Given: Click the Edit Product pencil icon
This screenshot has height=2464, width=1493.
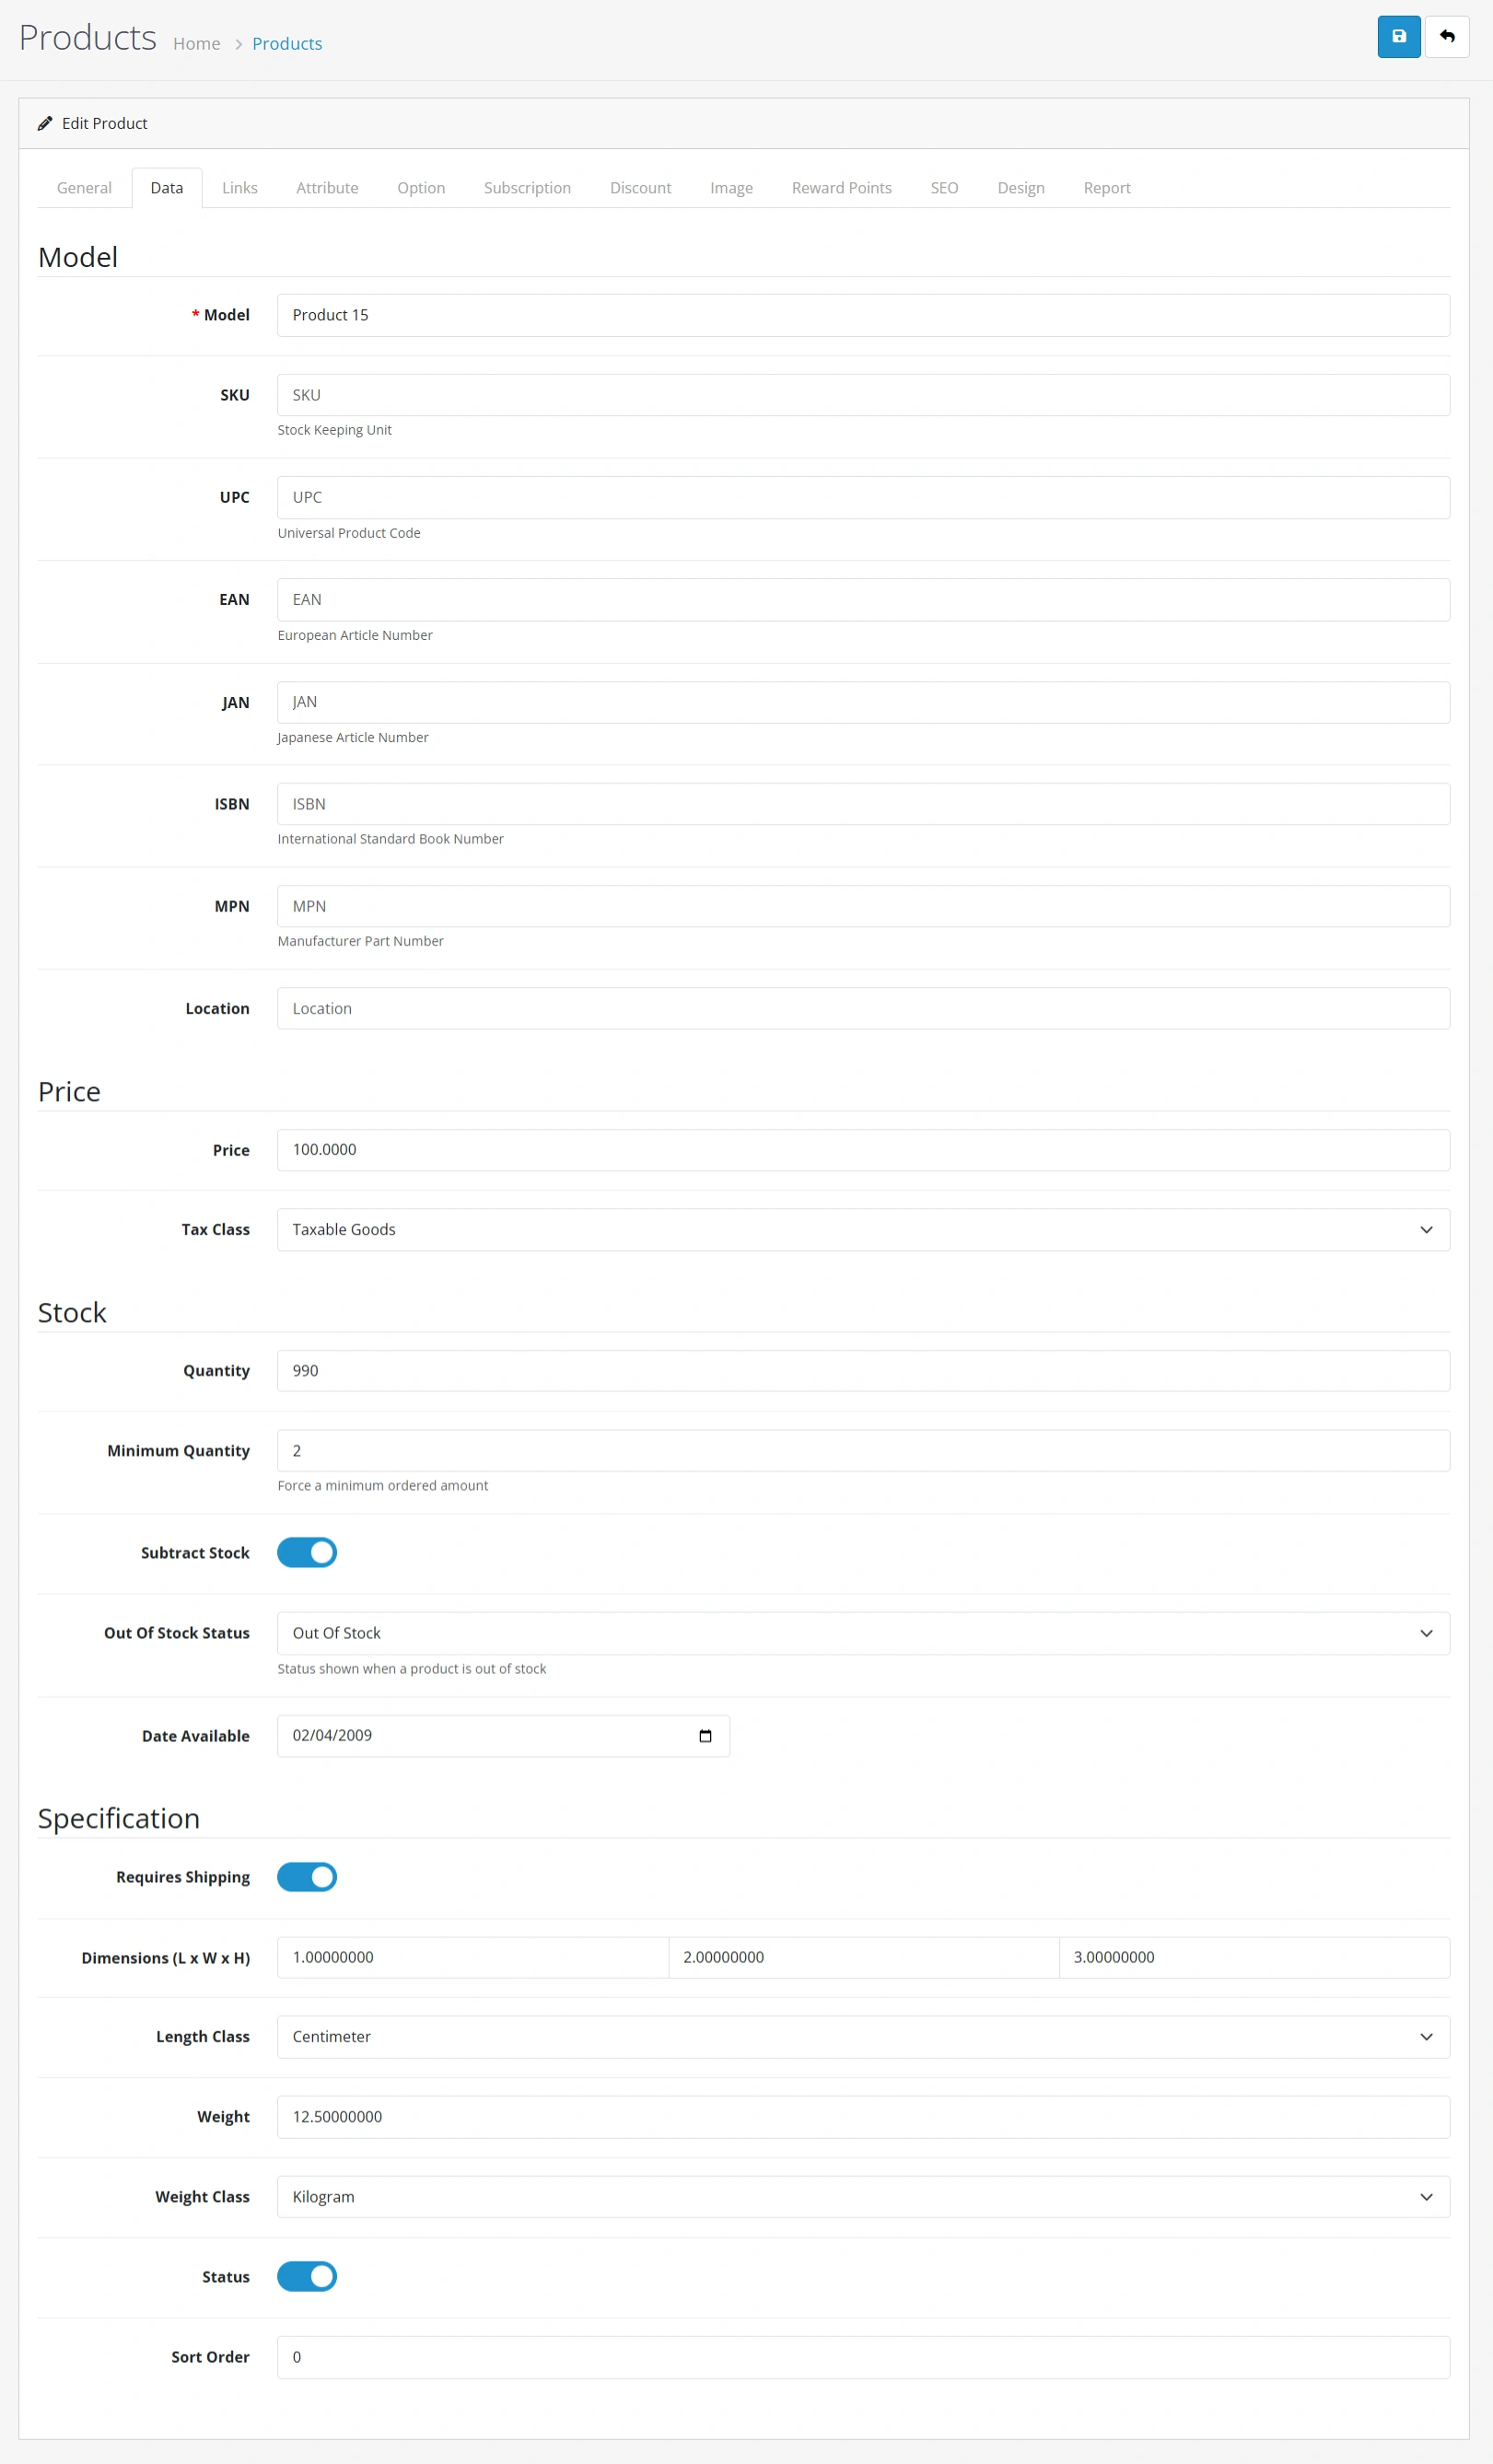Looking at the screenshot, I should (x=45, y=123).
